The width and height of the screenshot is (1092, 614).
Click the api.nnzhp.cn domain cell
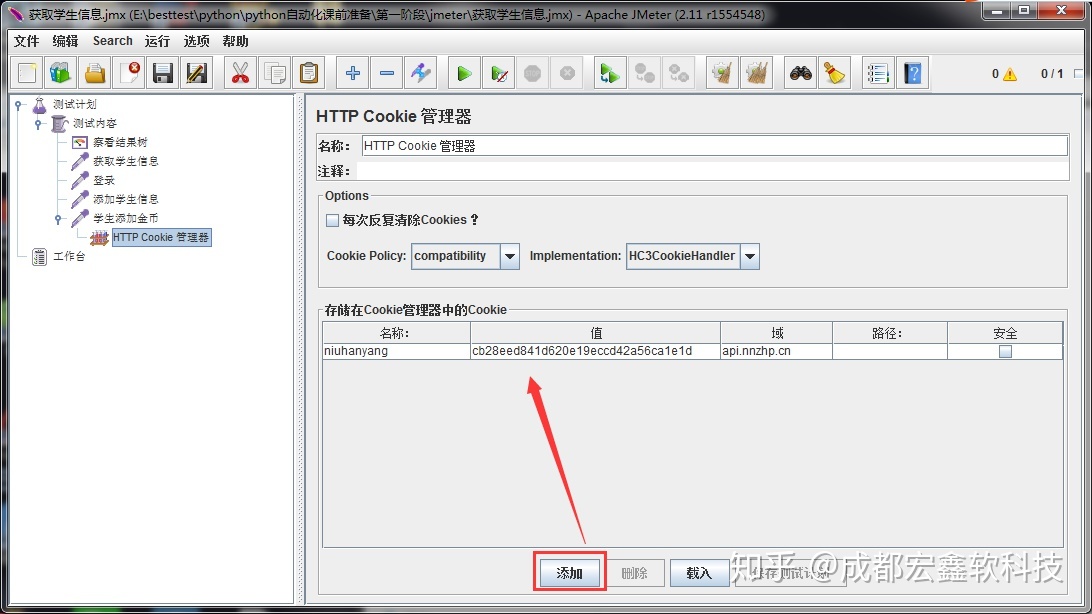coord(777,351)
